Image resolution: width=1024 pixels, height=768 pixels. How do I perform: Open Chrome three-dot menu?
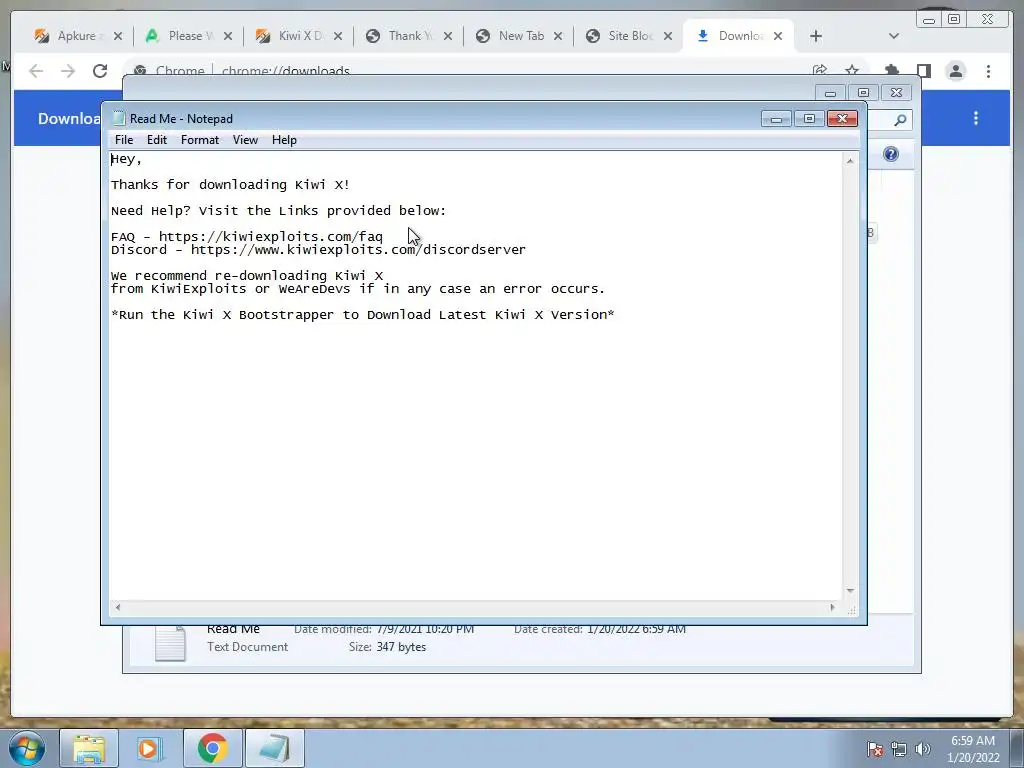(x=988, y=71)
